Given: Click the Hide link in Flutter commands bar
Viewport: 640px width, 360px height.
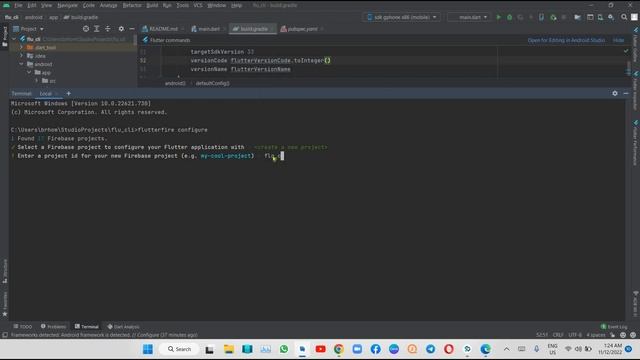Looking at the screenshot, I should (618, 40).
